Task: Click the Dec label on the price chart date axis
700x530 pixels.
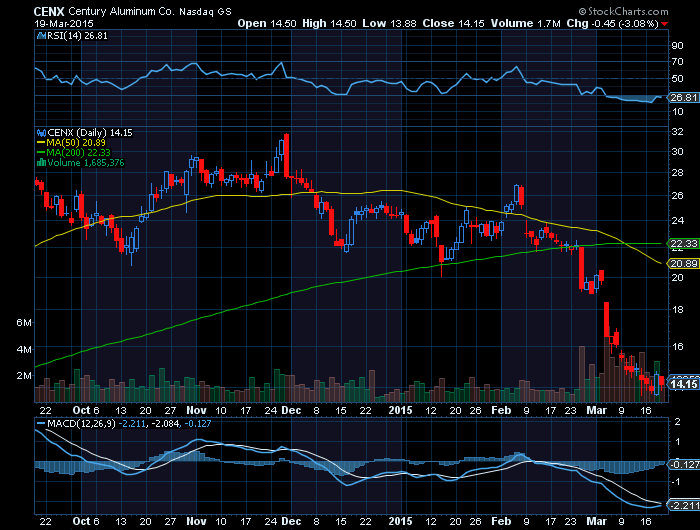Action: pyautogui.click(x=291, y=410)
